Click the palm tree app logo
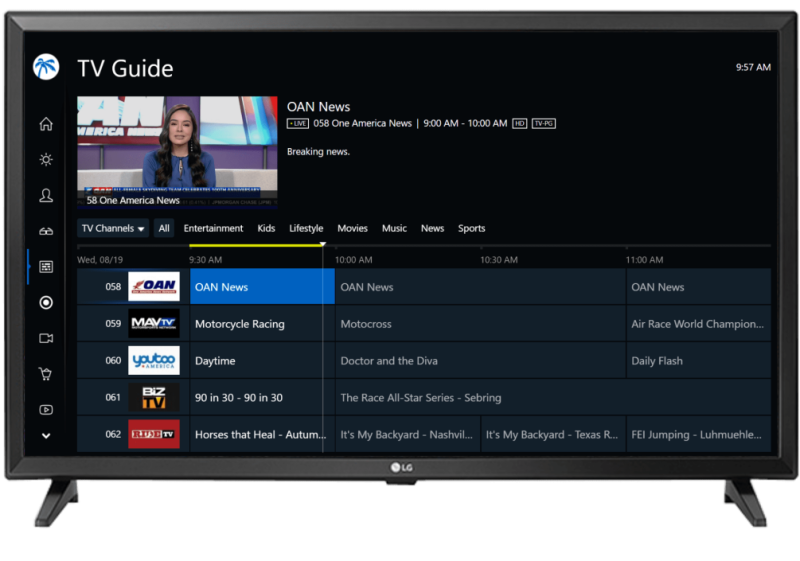Viewport: 800px width, 561px height. pos(46,67)
